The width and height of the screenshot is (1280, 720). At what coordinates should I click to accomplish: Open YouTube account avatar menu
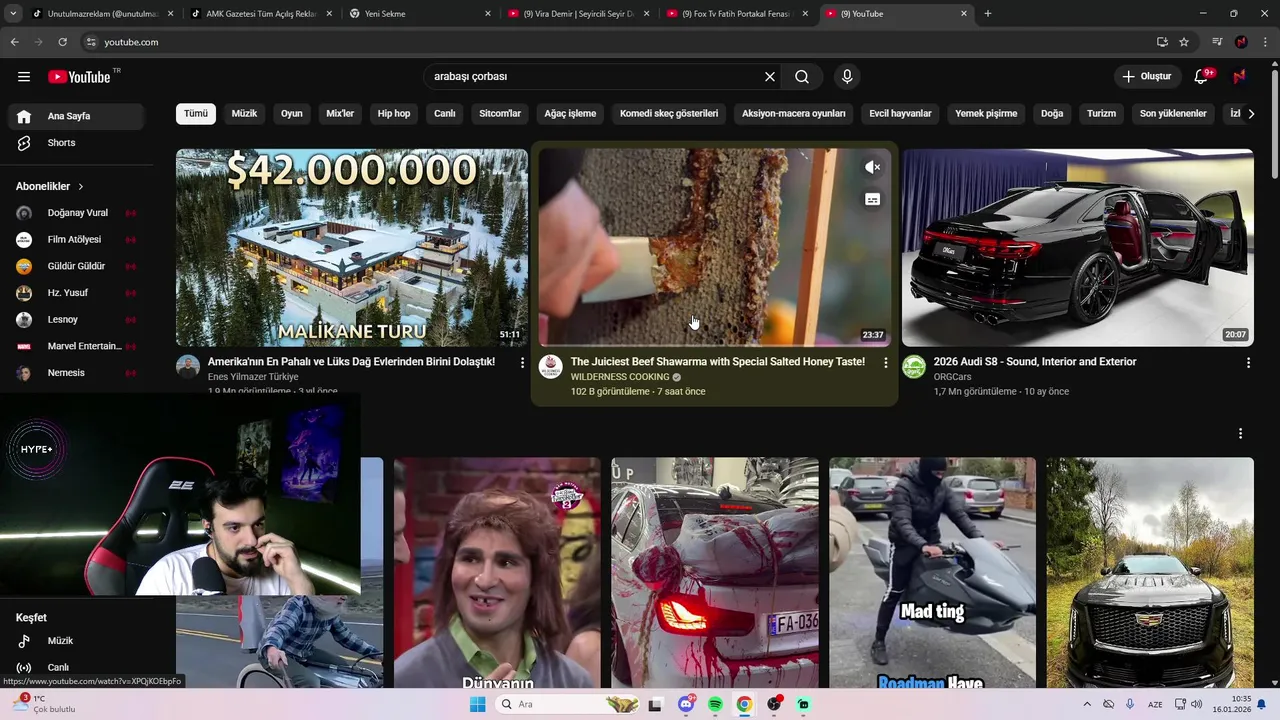point(1240,77)
